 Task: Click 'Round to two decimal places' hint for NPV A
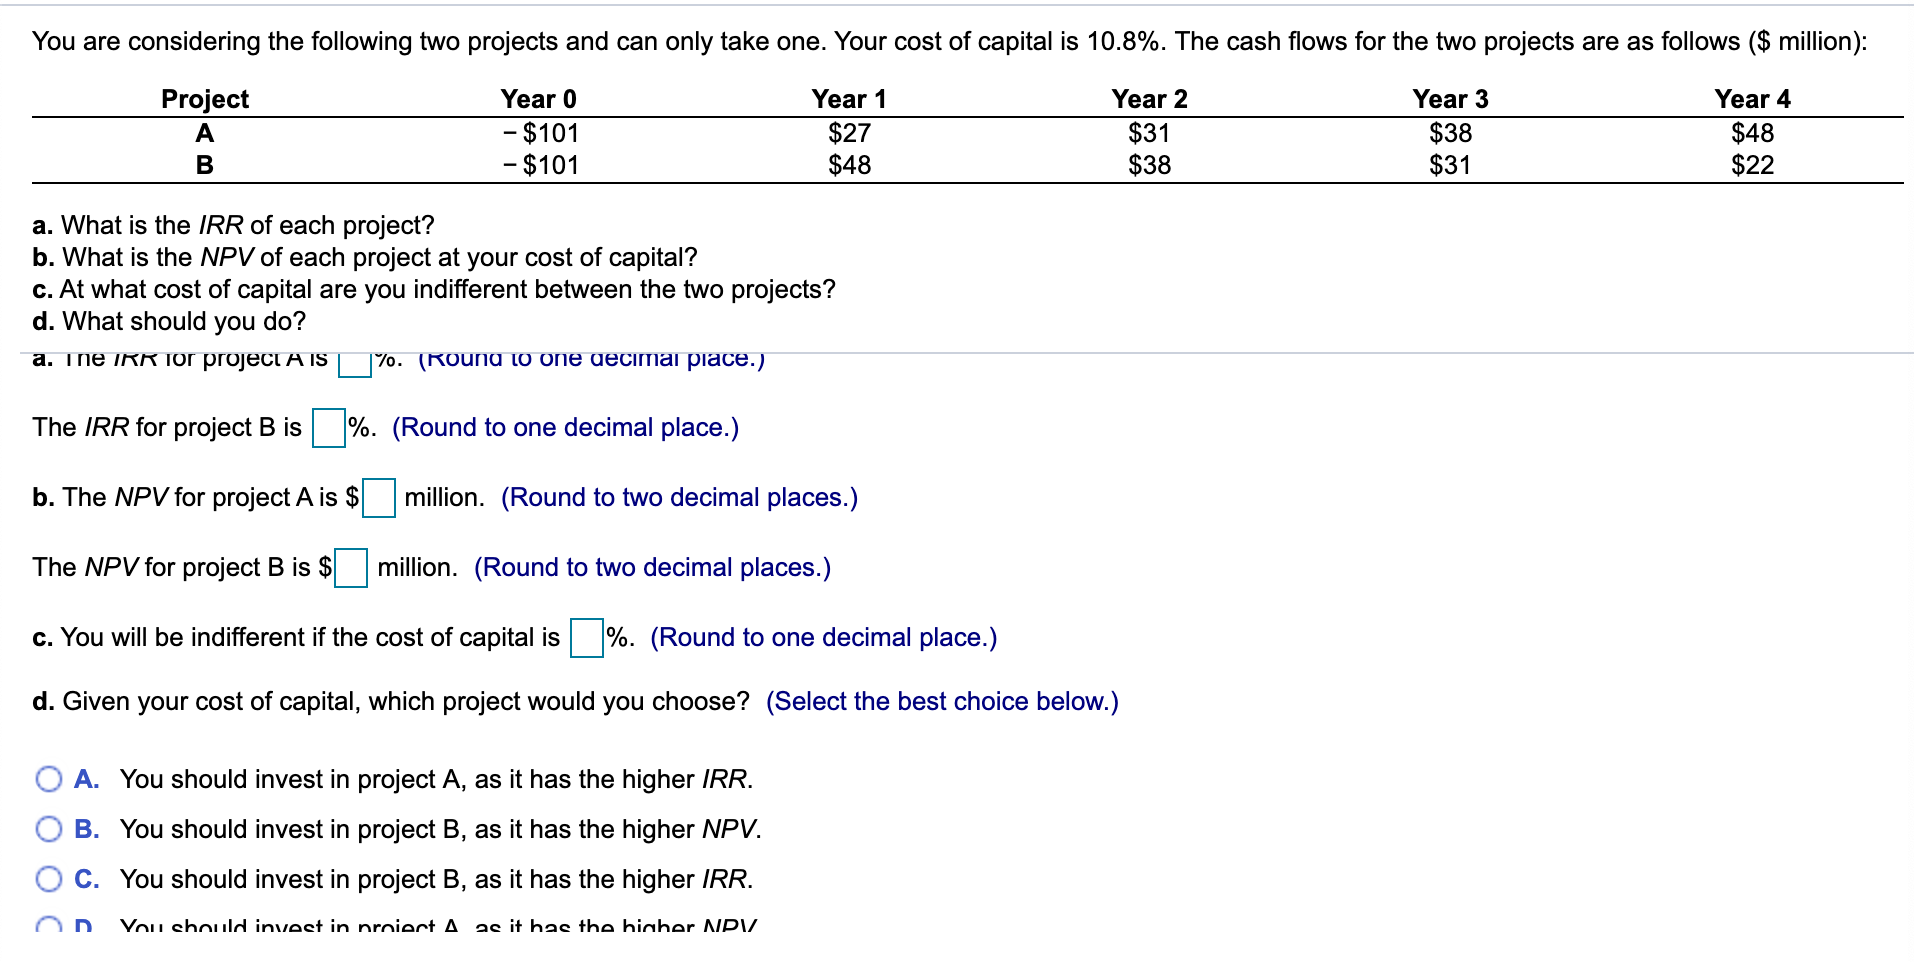click(x=680, y=498)
